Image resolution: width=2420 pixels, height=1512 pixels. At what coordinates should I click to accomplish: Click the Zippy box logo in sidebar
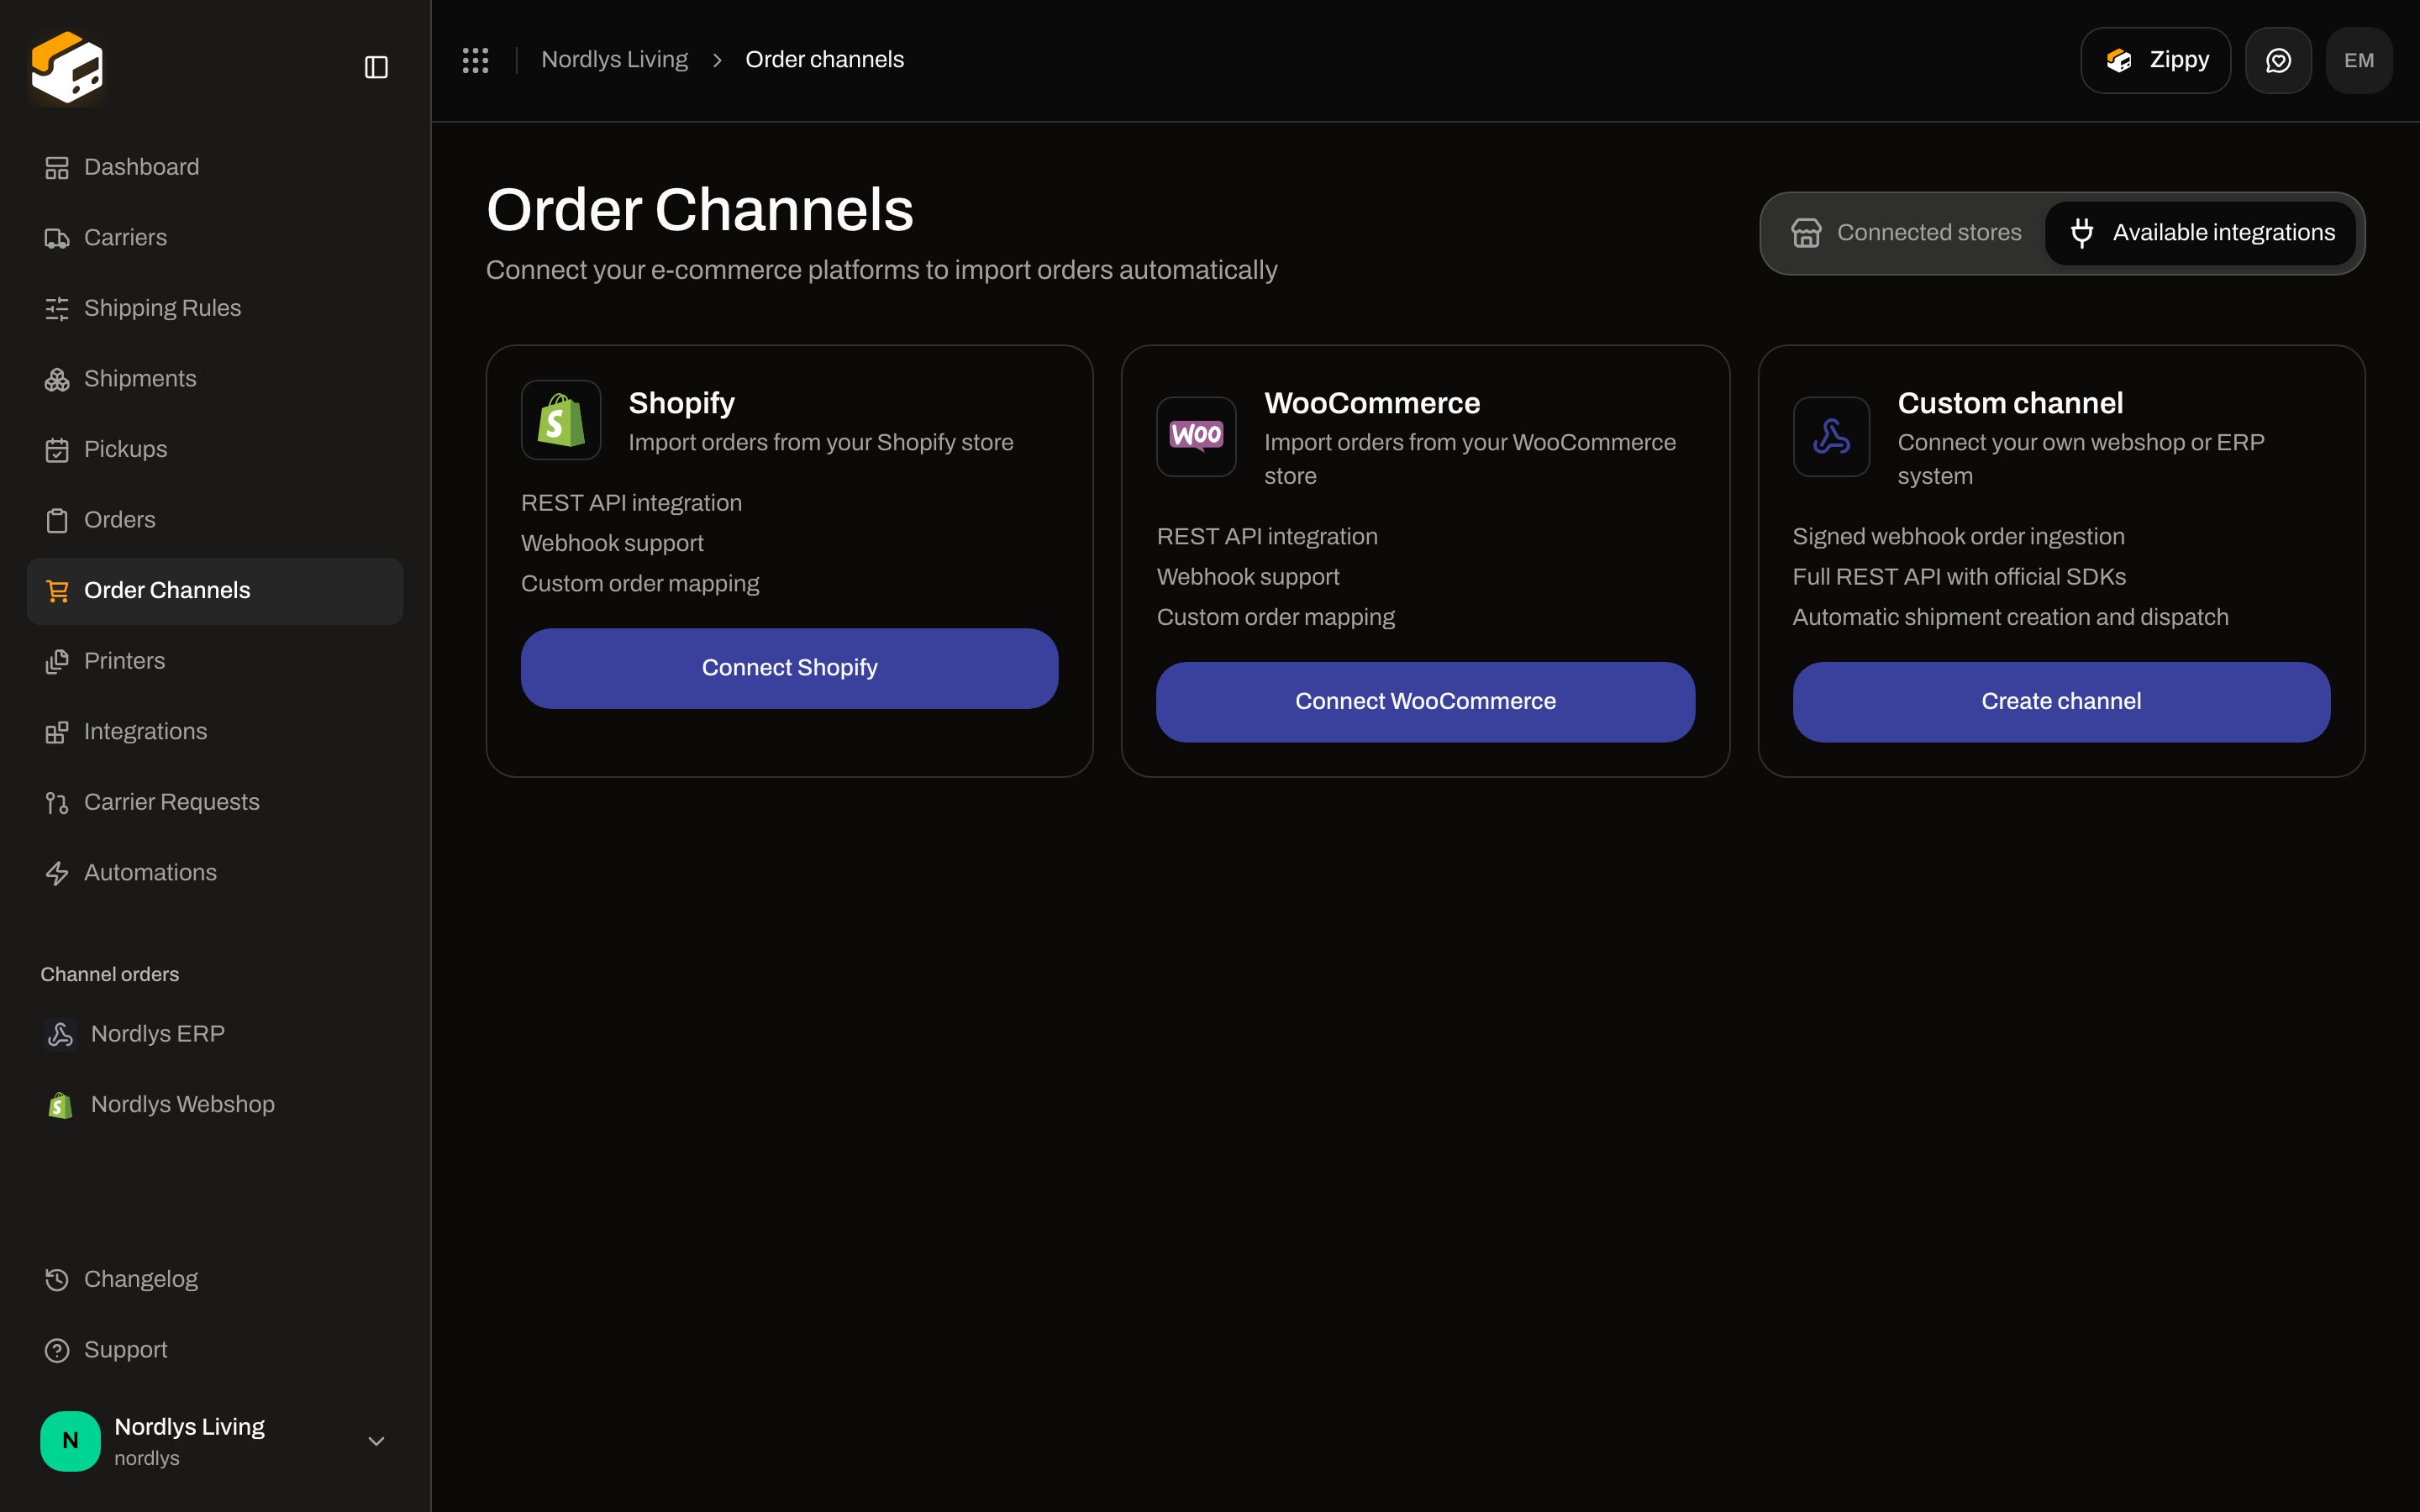[x=67, y=67]
